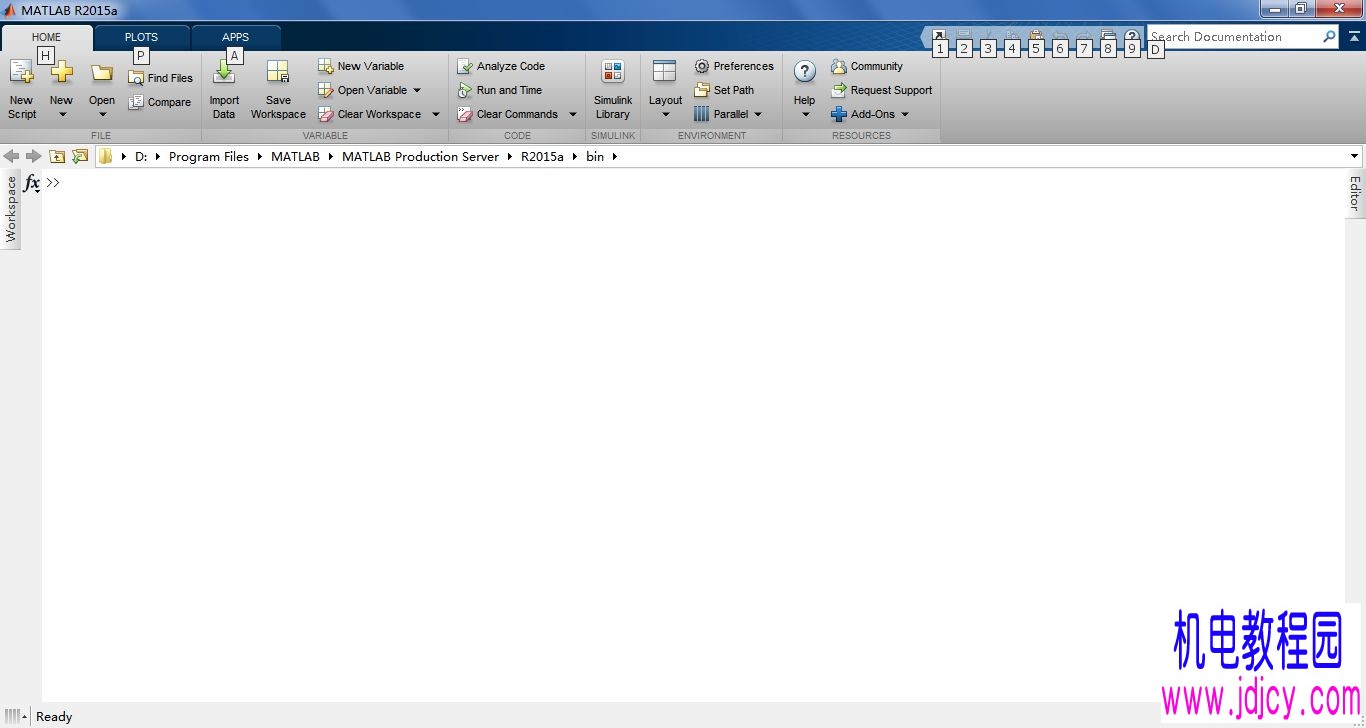The height and width of the screenshot is (728, 1366).
Task: Run Analyze Code
Action: coord(501,66)
